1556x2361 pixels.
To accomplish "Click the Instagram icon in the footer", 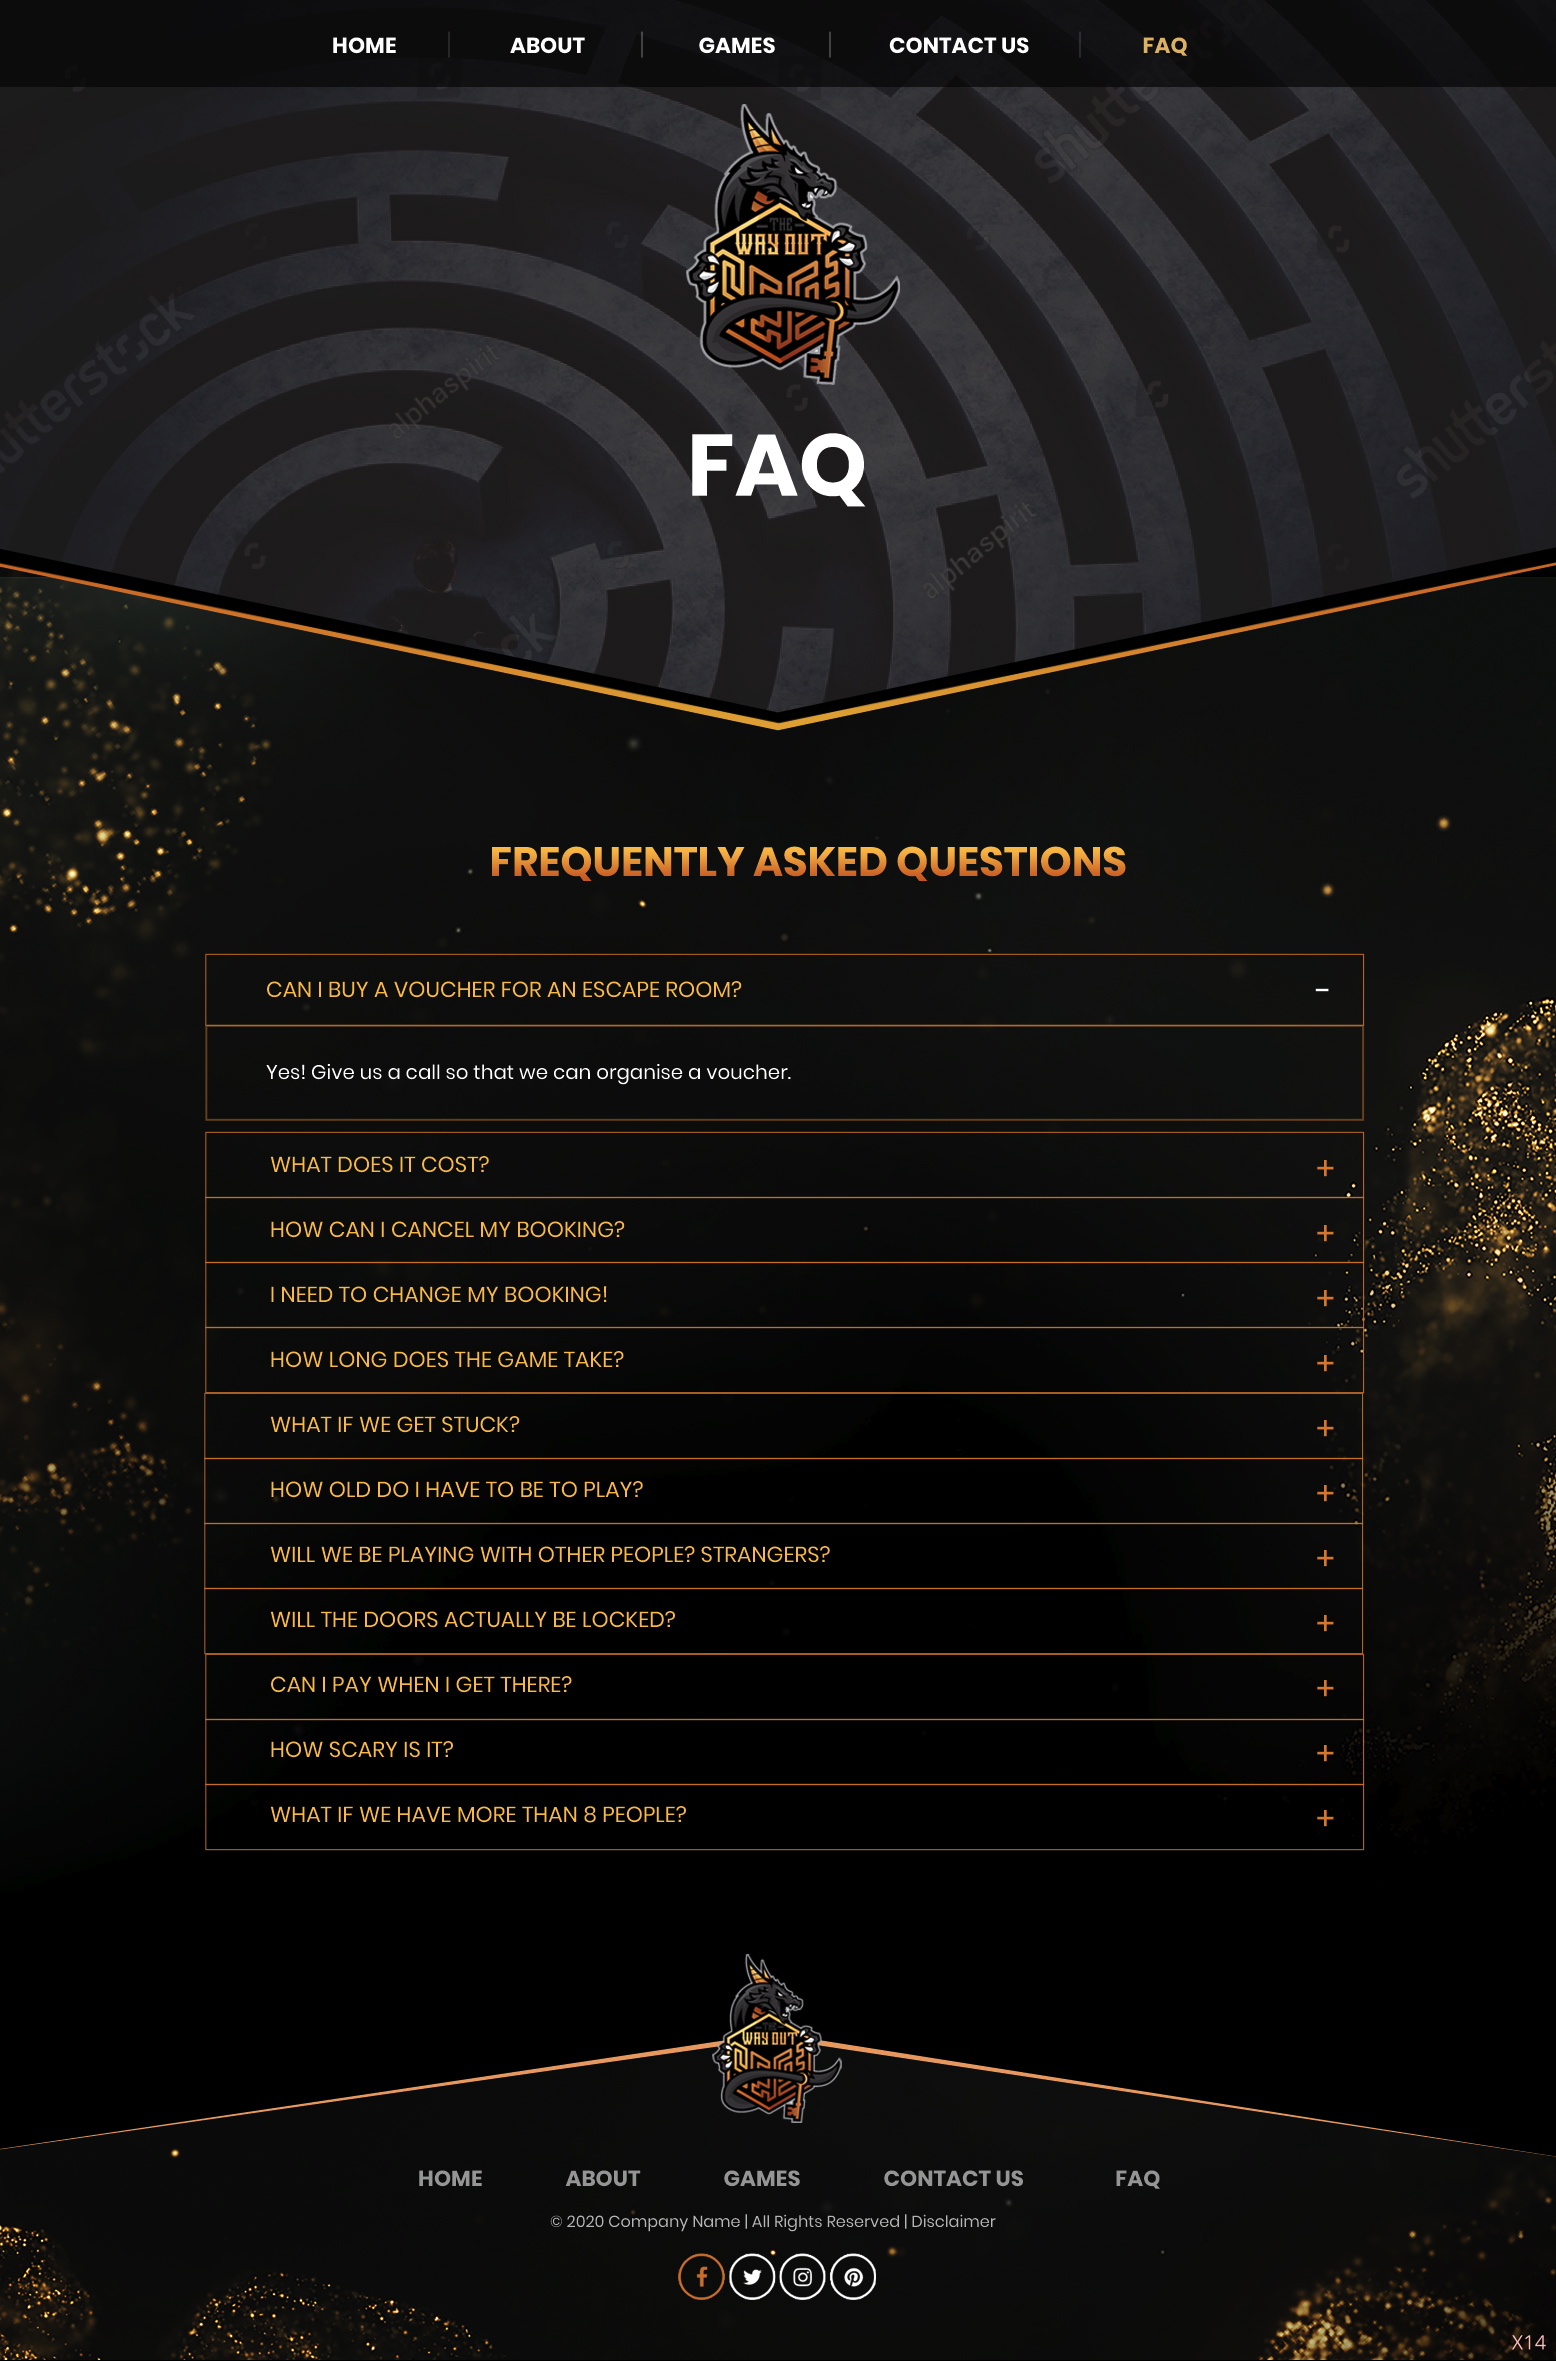I will coord(802,2277).
